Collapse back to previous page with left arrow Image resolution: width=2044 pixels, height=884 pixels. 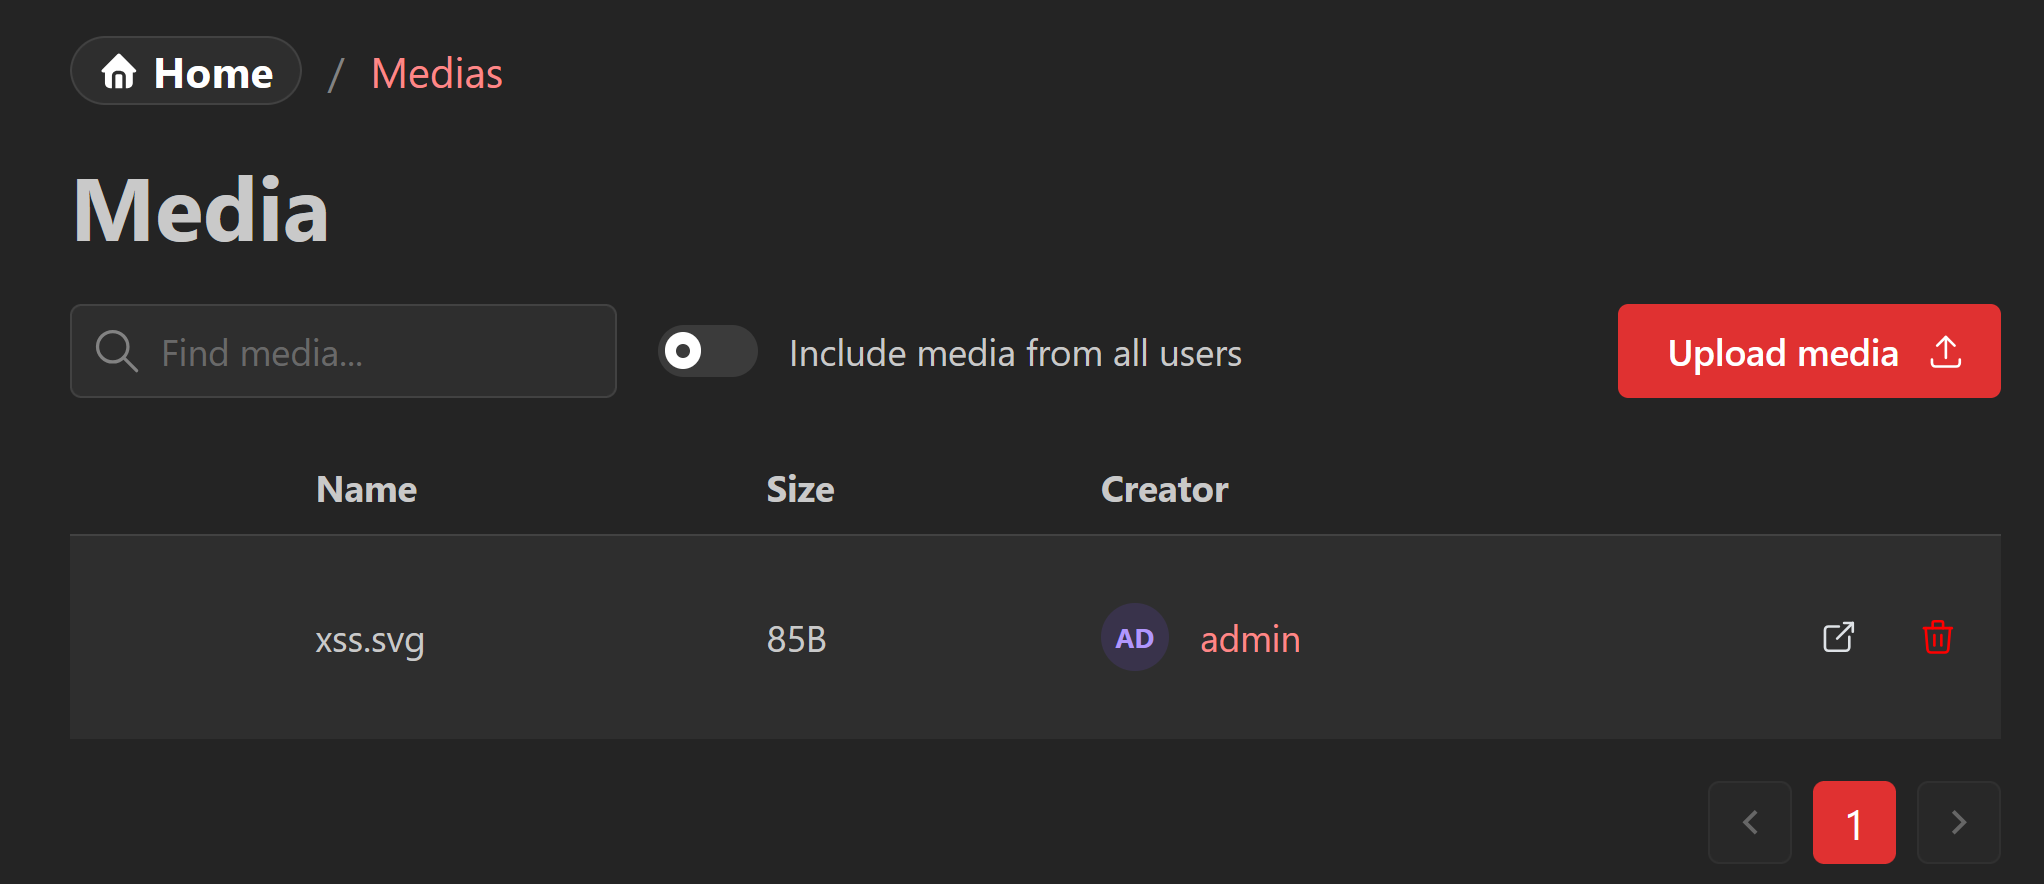(1750, 822)
